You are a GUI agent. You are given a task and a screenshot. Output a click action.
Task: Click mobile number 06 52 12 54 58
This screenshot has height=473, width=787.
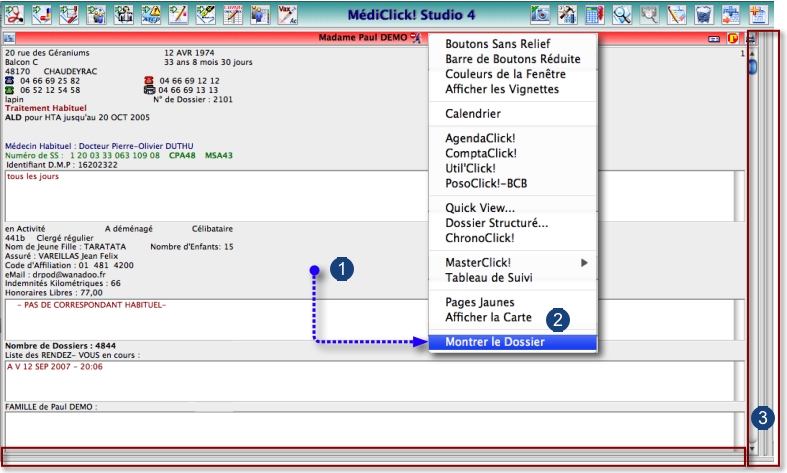(x=50, y=90)
